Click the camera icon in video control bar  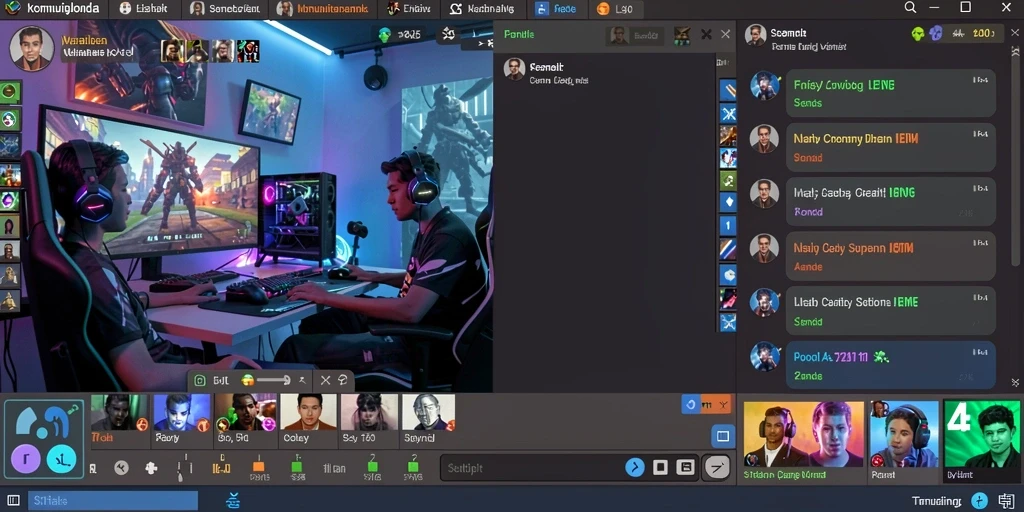pos(200,381)
